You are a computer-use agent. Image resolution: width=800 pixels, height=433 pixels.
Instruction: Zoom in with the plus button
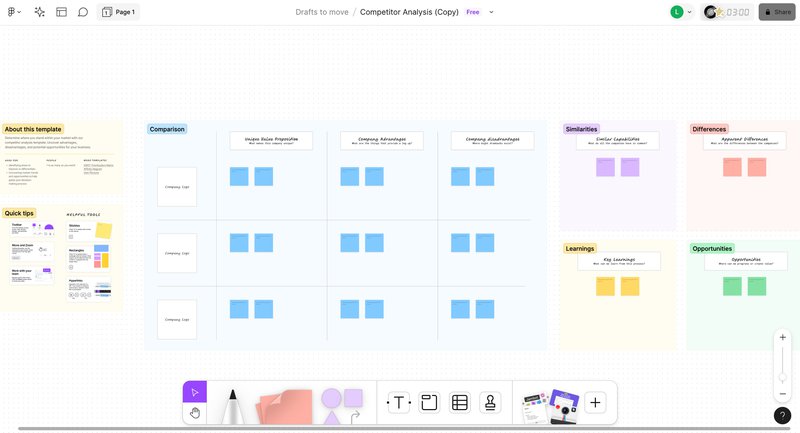(782, 338)
